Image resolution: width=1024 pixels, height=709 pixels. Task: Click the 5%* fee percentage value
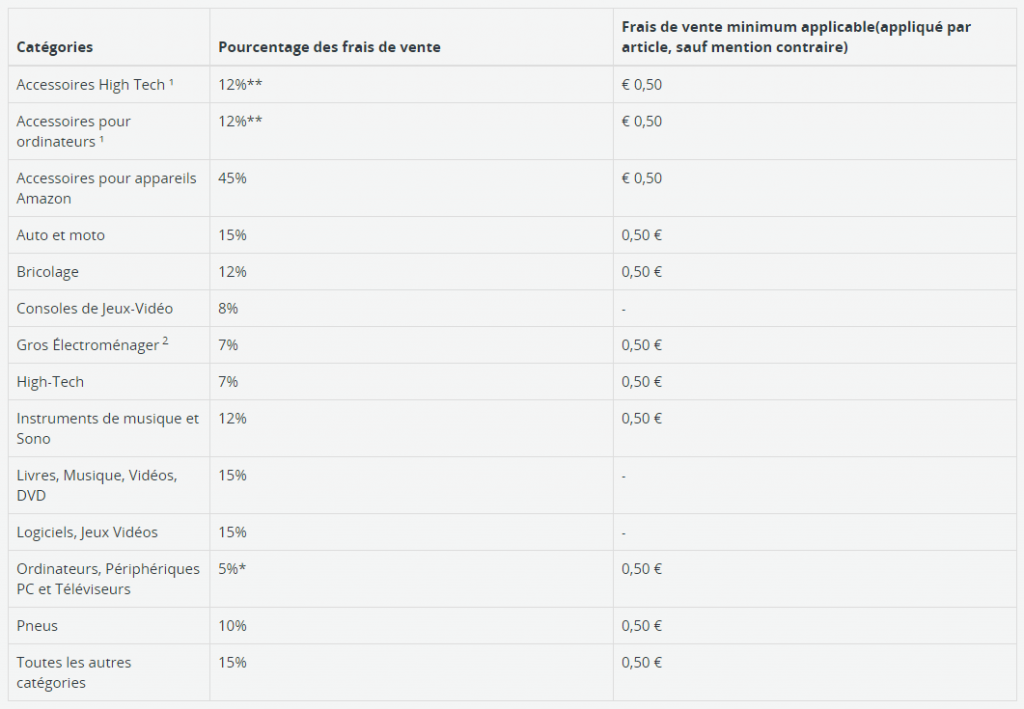pos(232,569)
